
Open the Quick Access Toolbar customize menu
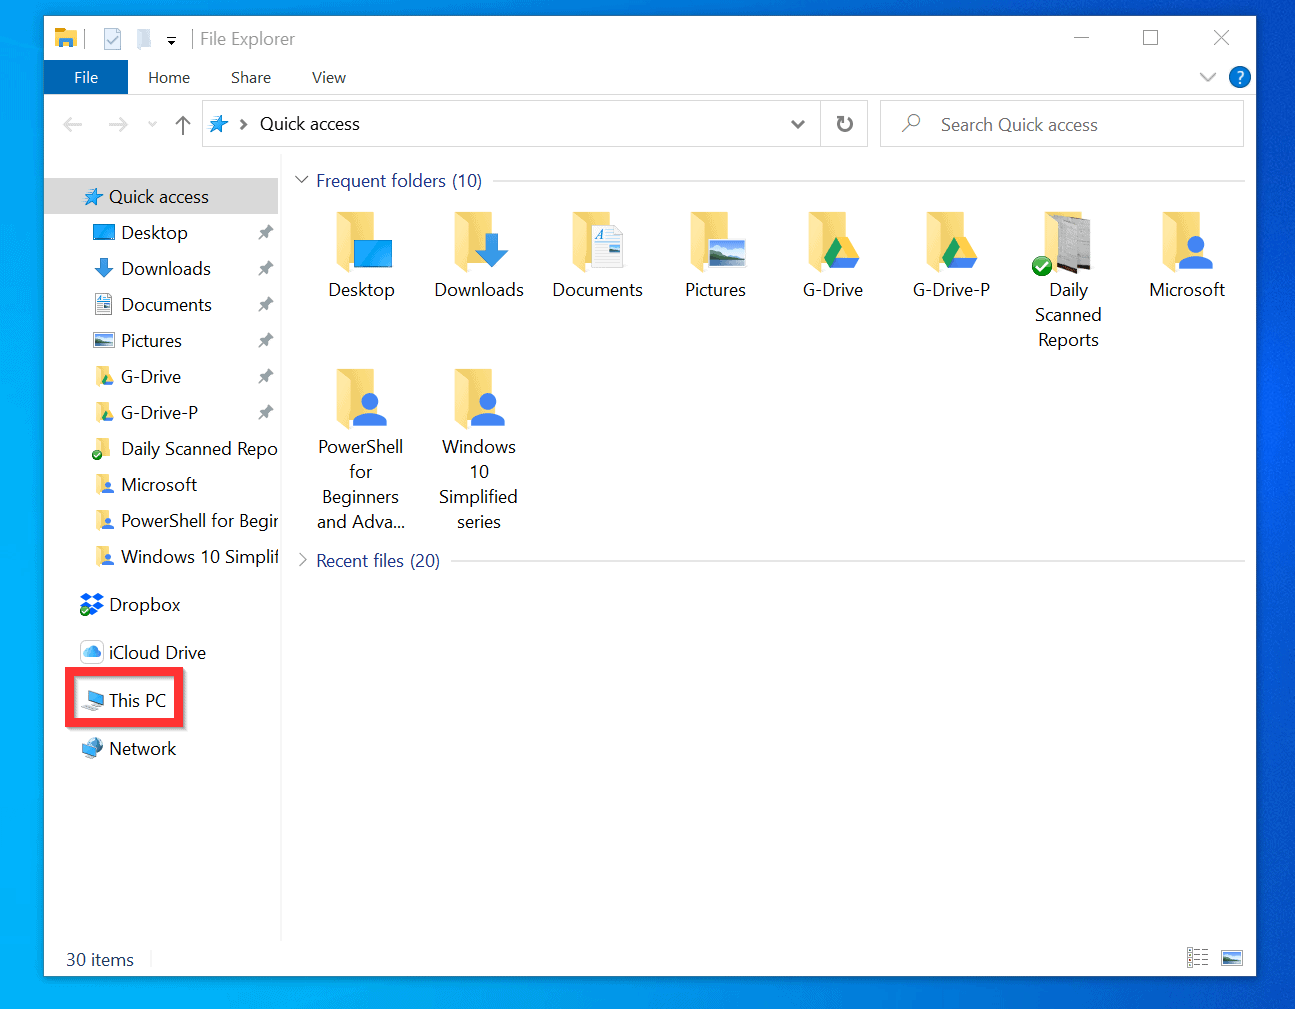[x=171, y=39]
